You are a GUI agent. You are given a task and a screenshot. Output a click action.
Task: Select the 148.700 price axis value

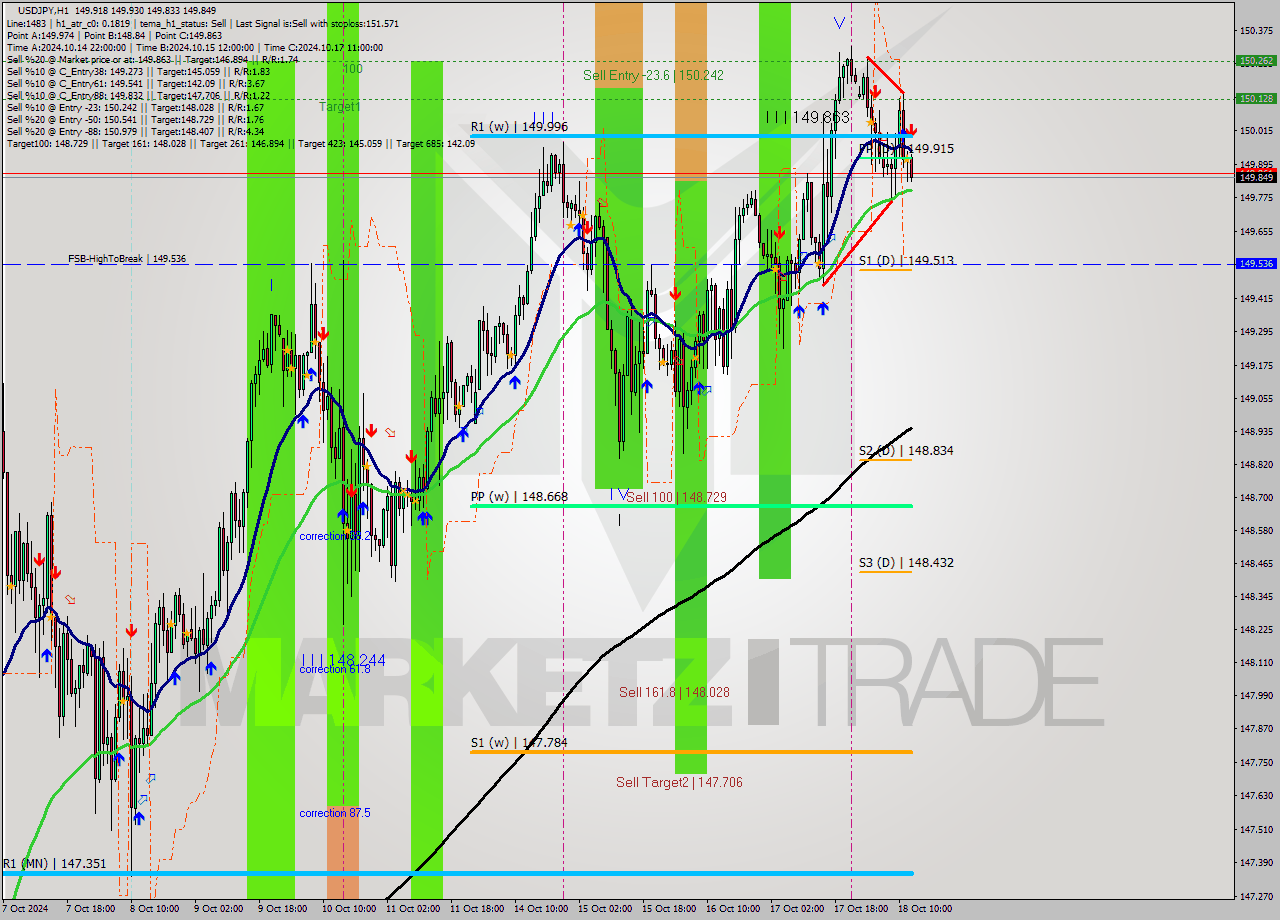click(1256, 497)
